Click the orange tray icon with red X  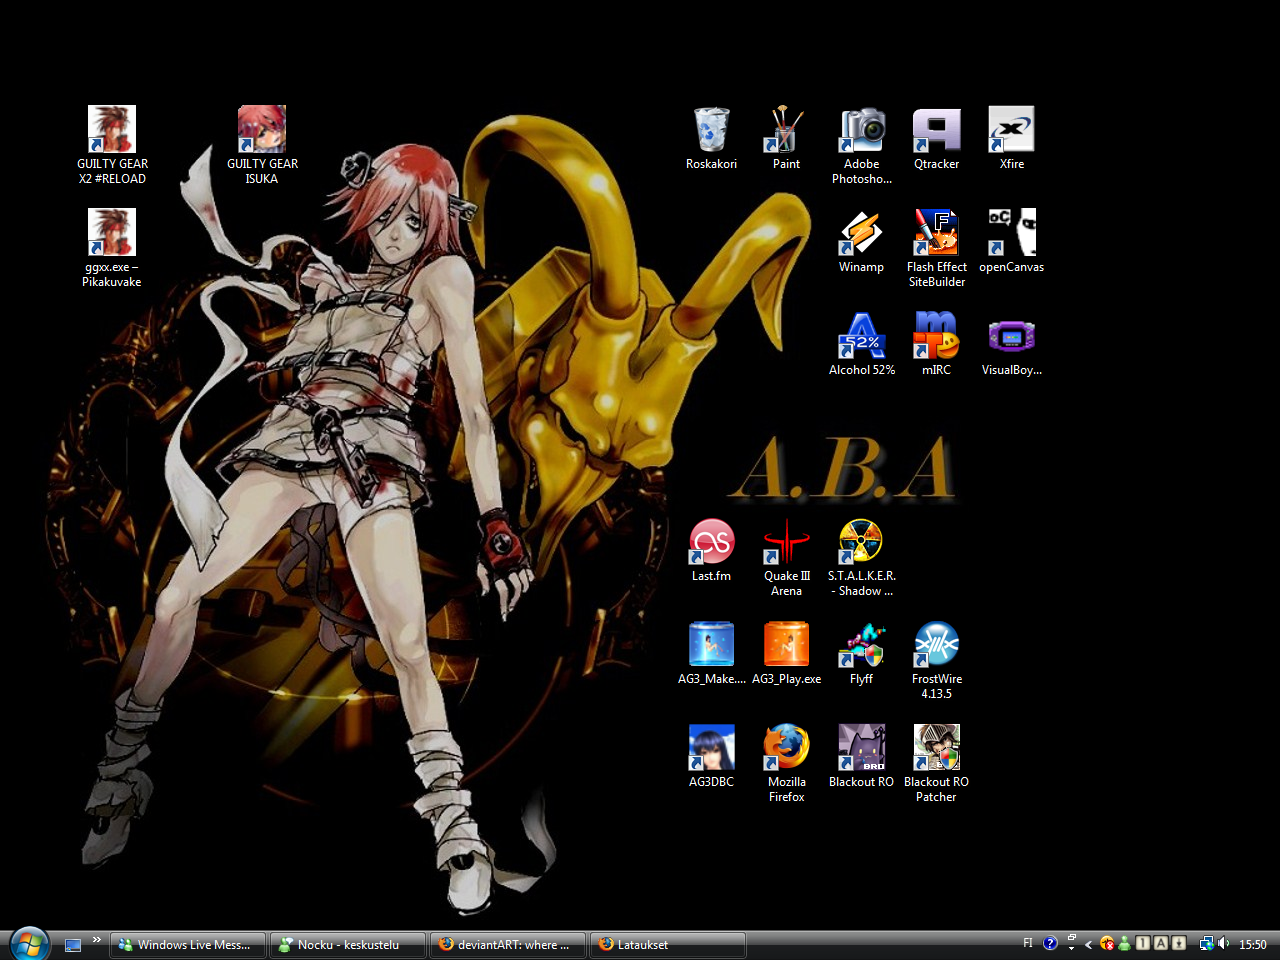tap(1107, 943)
